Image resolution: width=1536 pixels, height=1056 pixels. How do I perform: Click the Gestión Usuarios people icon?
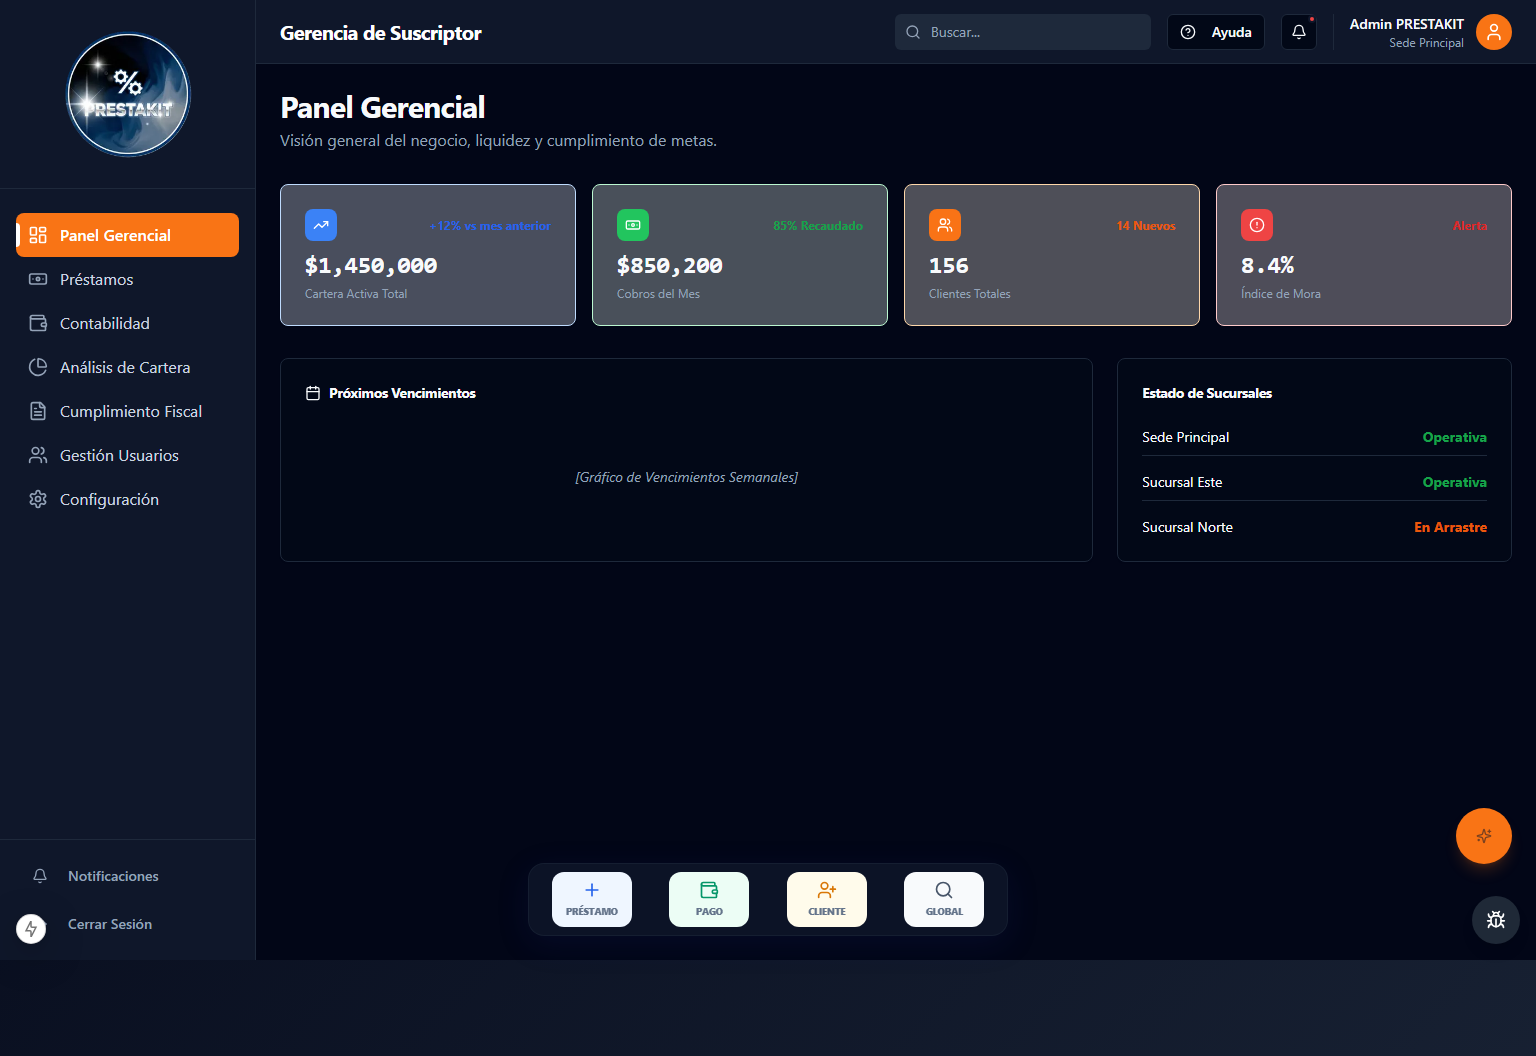point(38,455)
